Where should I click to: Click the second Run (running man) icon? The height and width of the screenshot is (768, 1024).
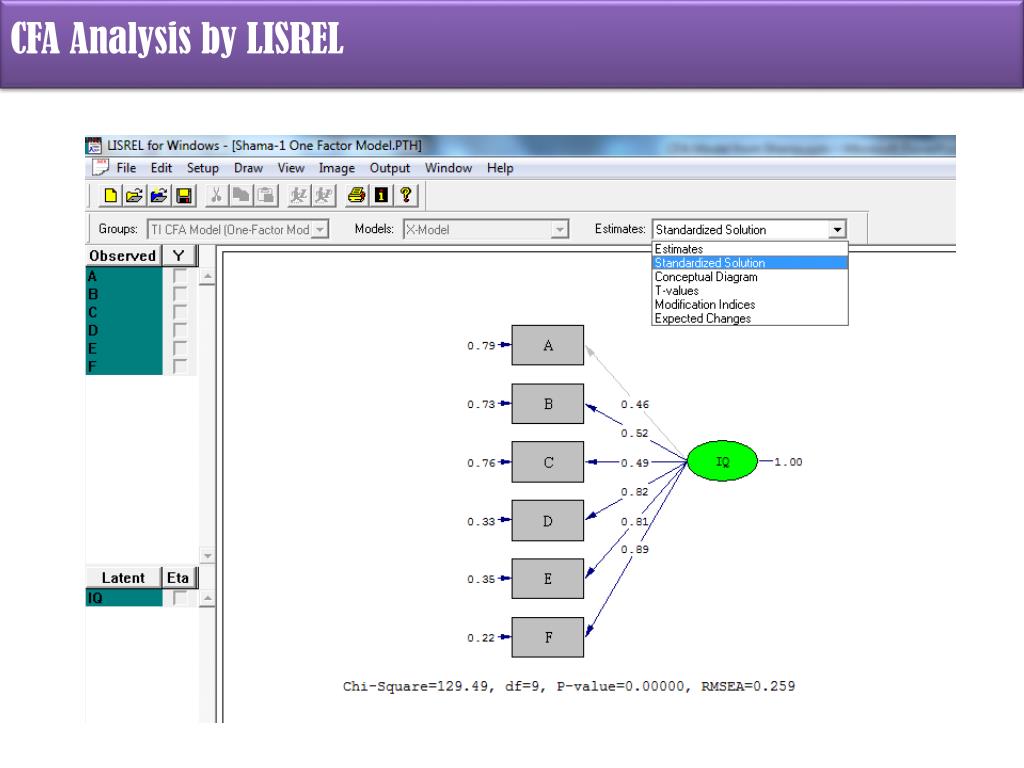tap(323, 195)
